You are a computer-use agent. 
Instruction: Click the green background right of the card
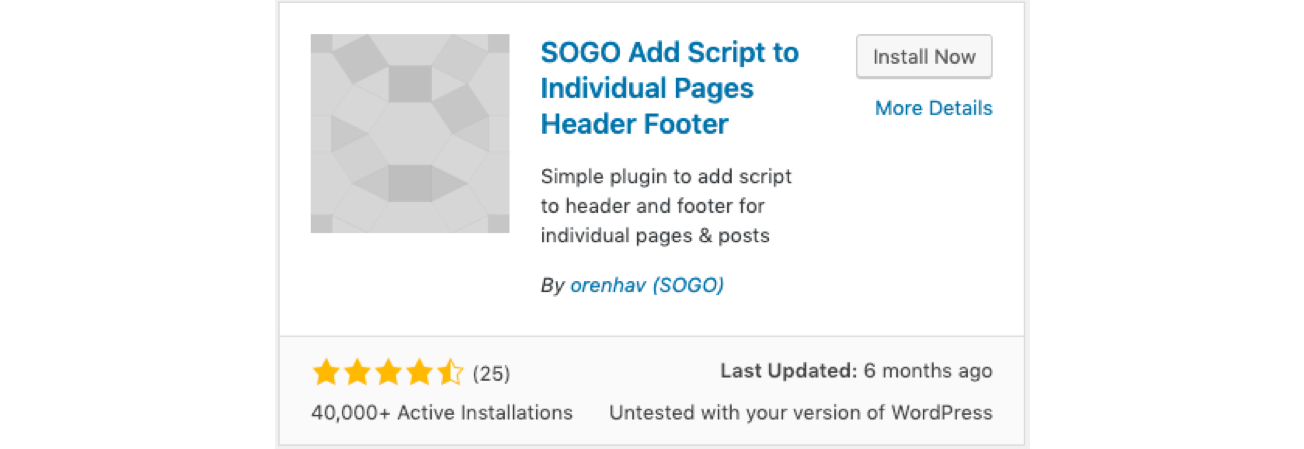1166,224
